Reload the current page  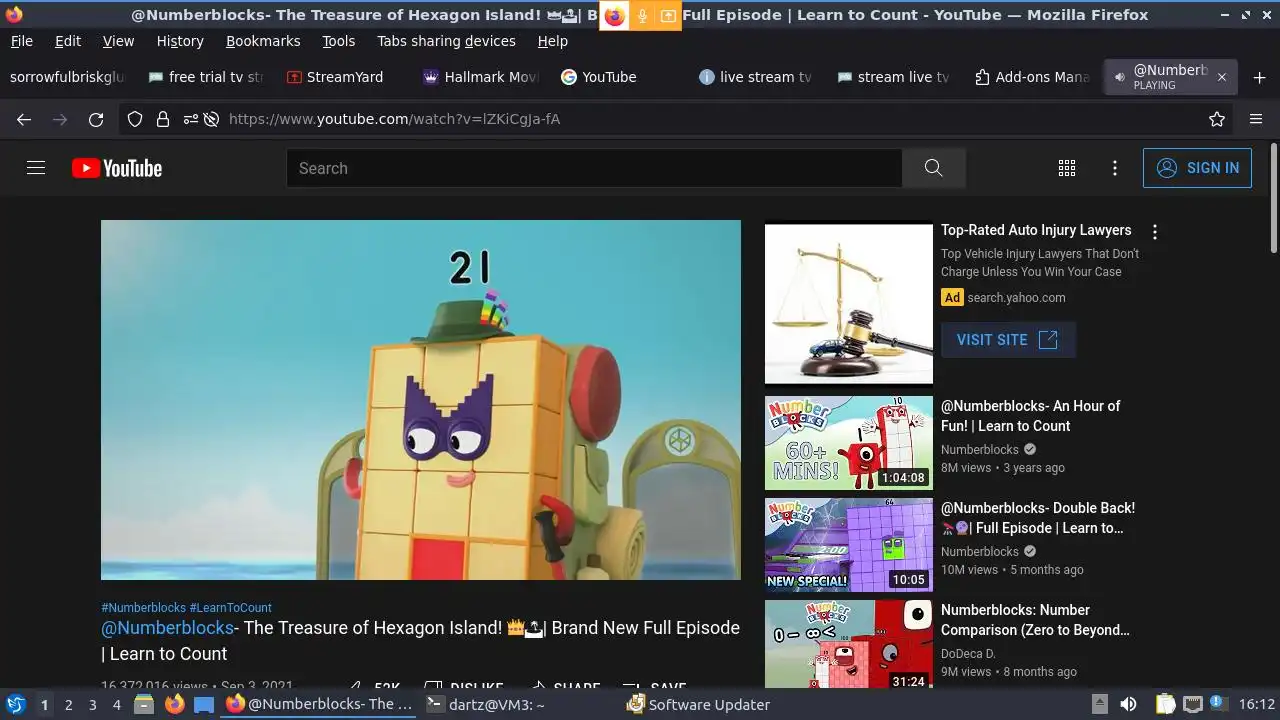point(96,119)
